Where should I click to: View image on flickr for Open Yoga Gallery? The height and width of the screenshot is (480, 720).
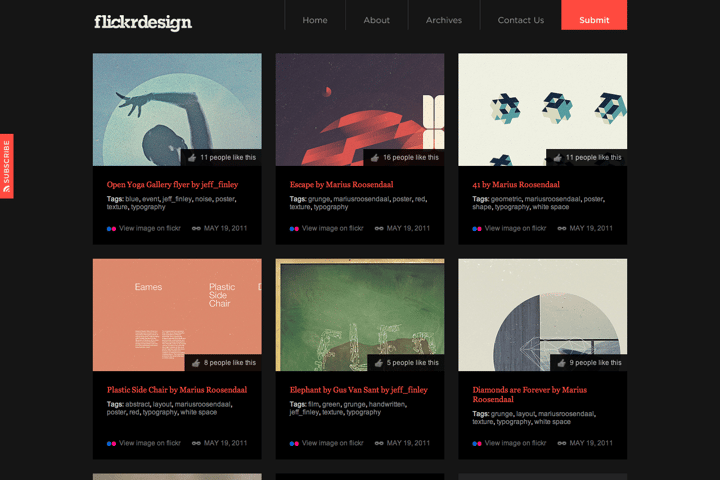click(x=150, y=228)
